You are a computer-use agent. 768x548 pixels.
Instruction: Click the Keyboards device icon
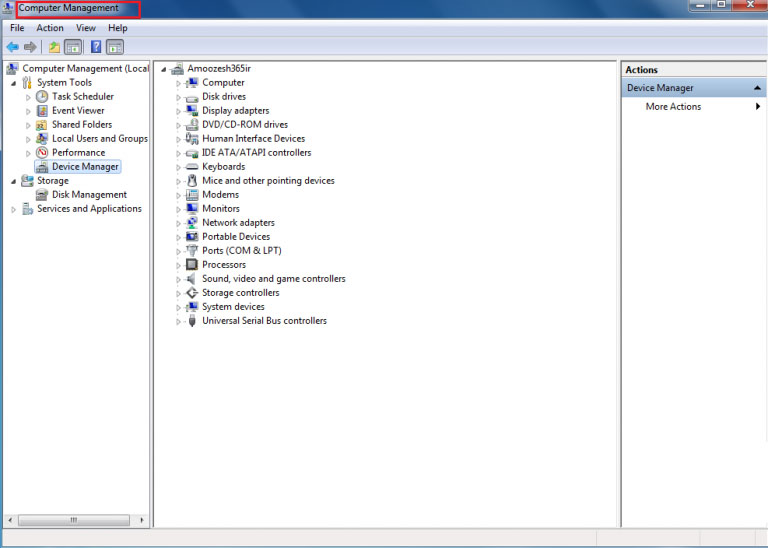coord(192,167)
